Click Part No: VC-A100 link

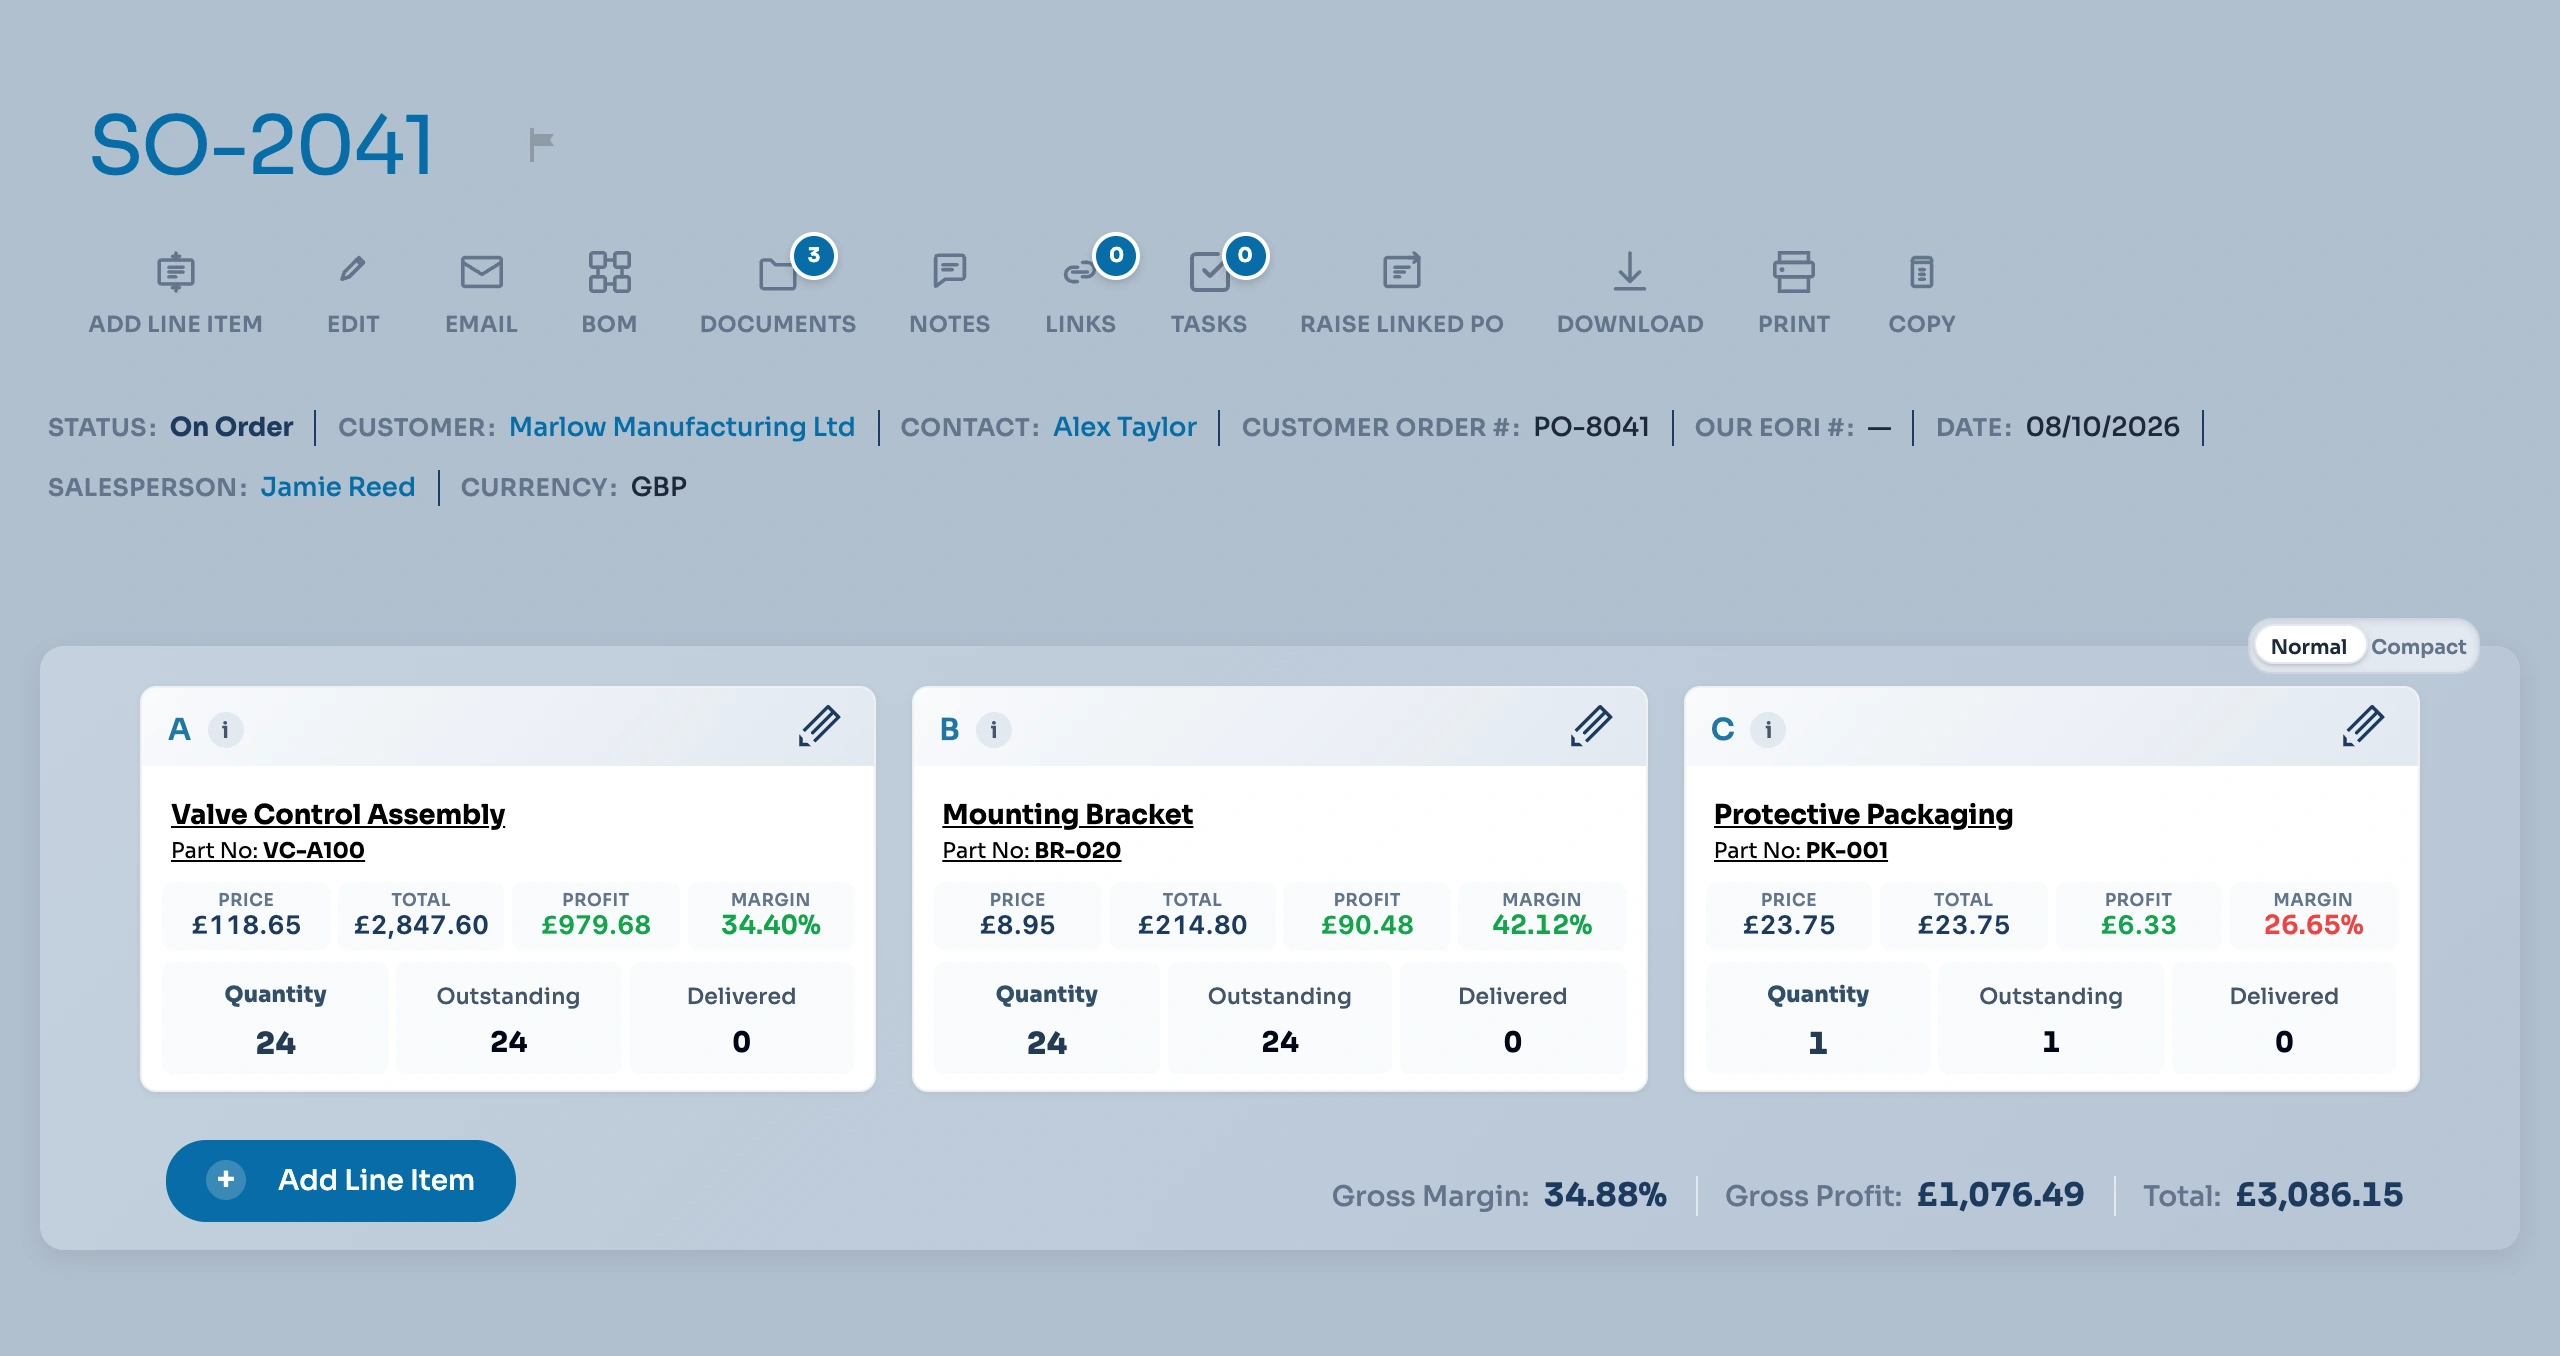click(268, 850)
